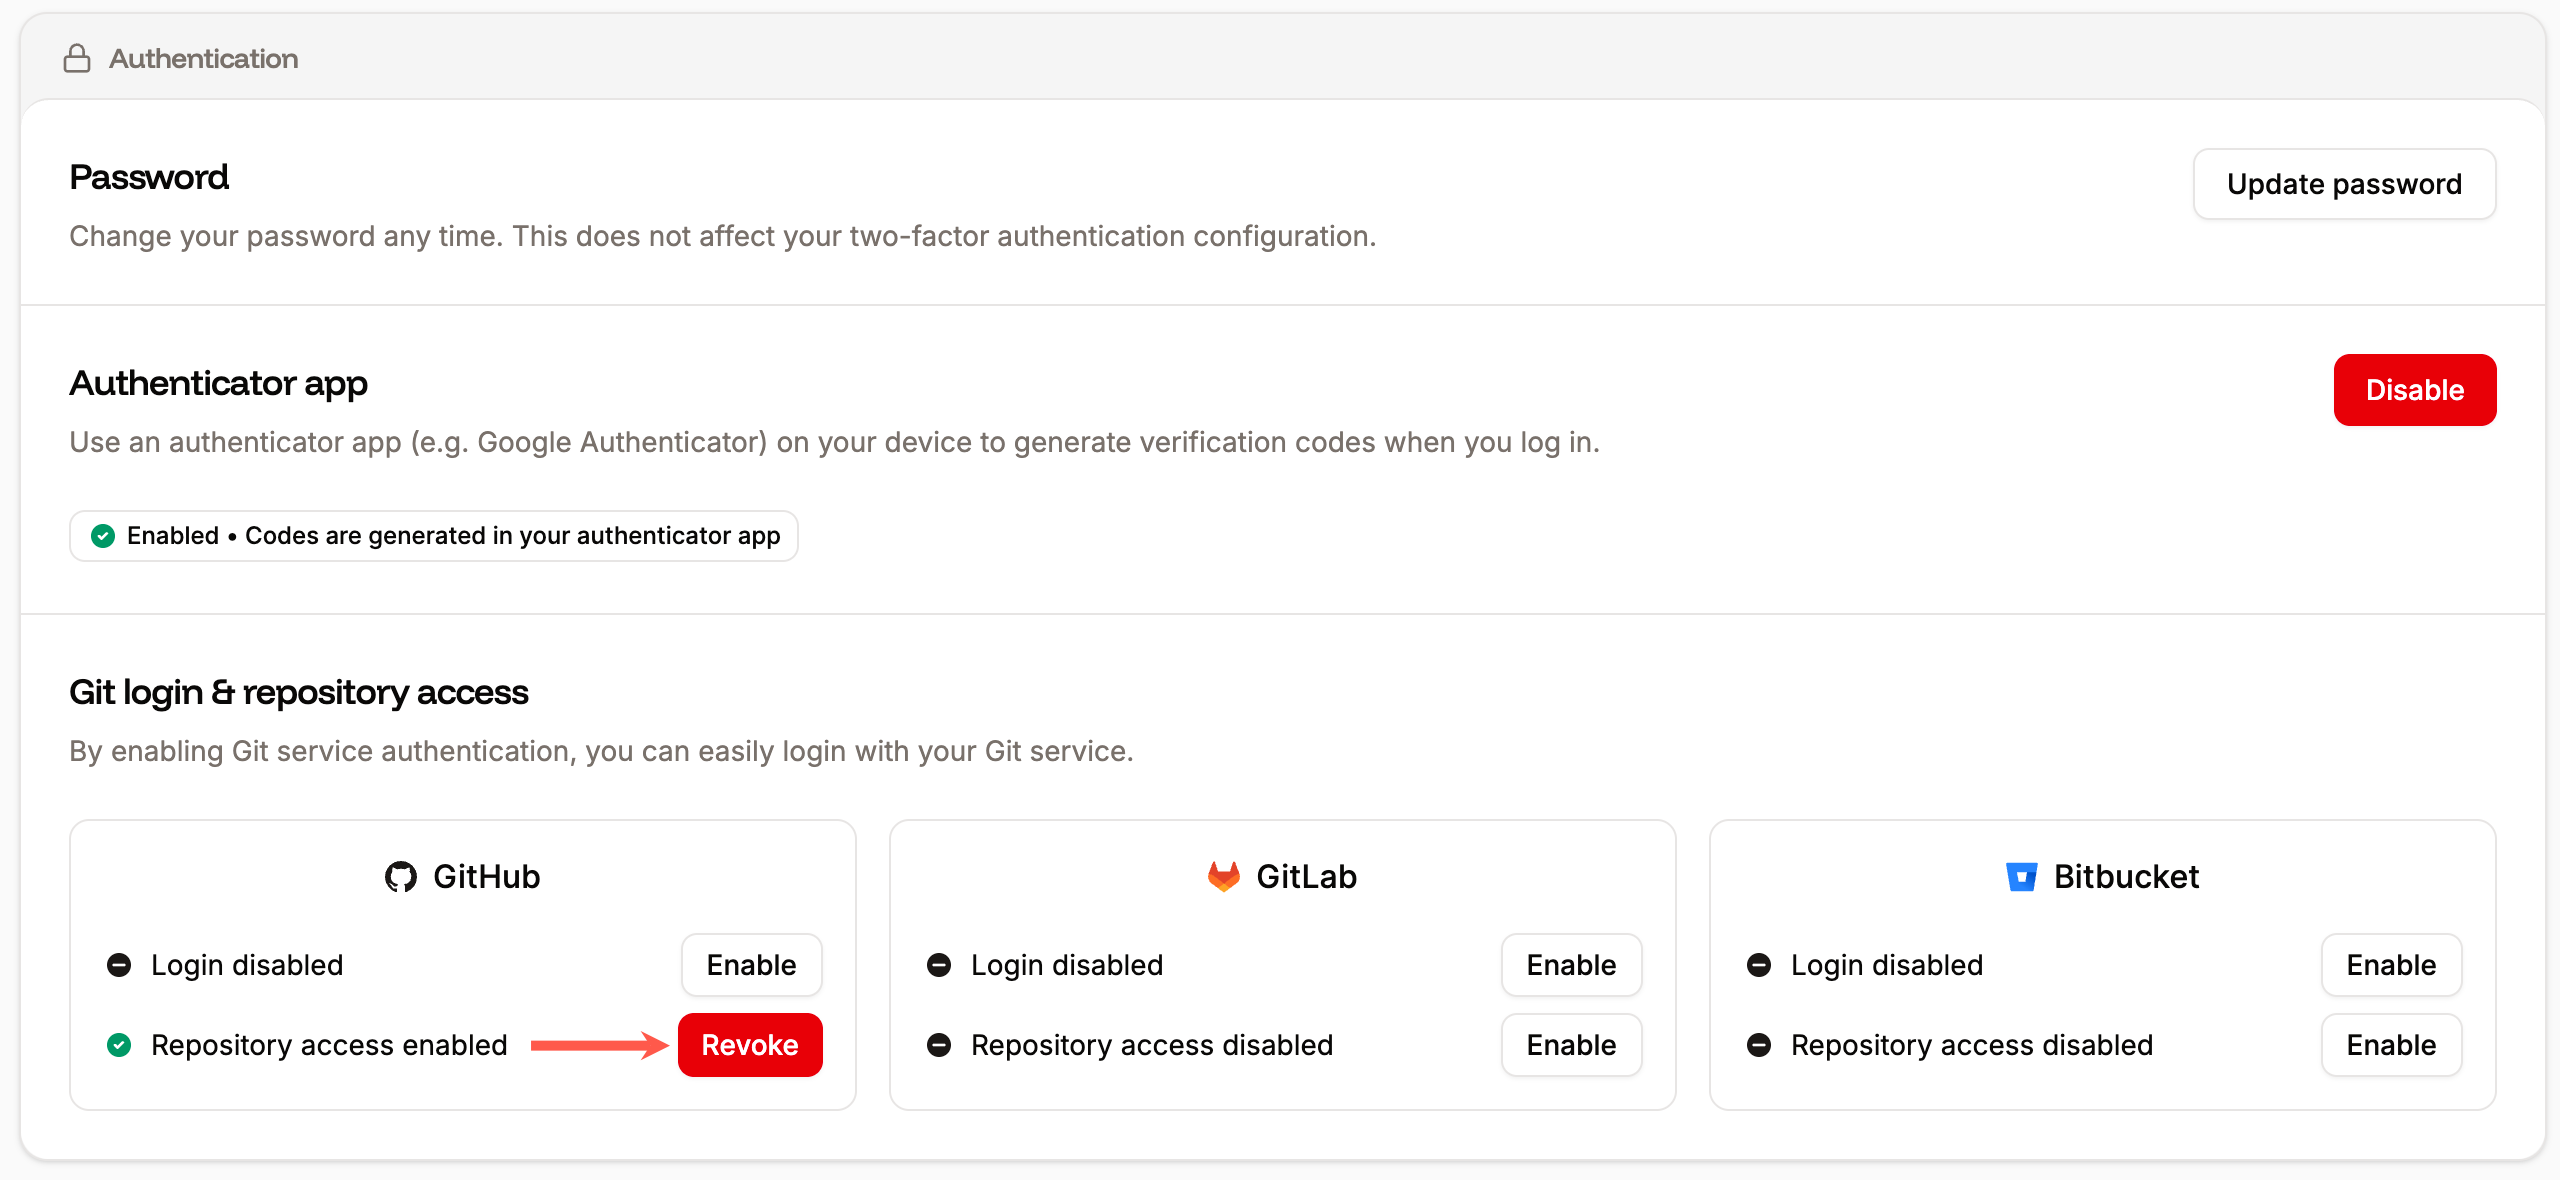Revoke GitHub repository access
Screen dimensions: 2560x1180
750,1044
